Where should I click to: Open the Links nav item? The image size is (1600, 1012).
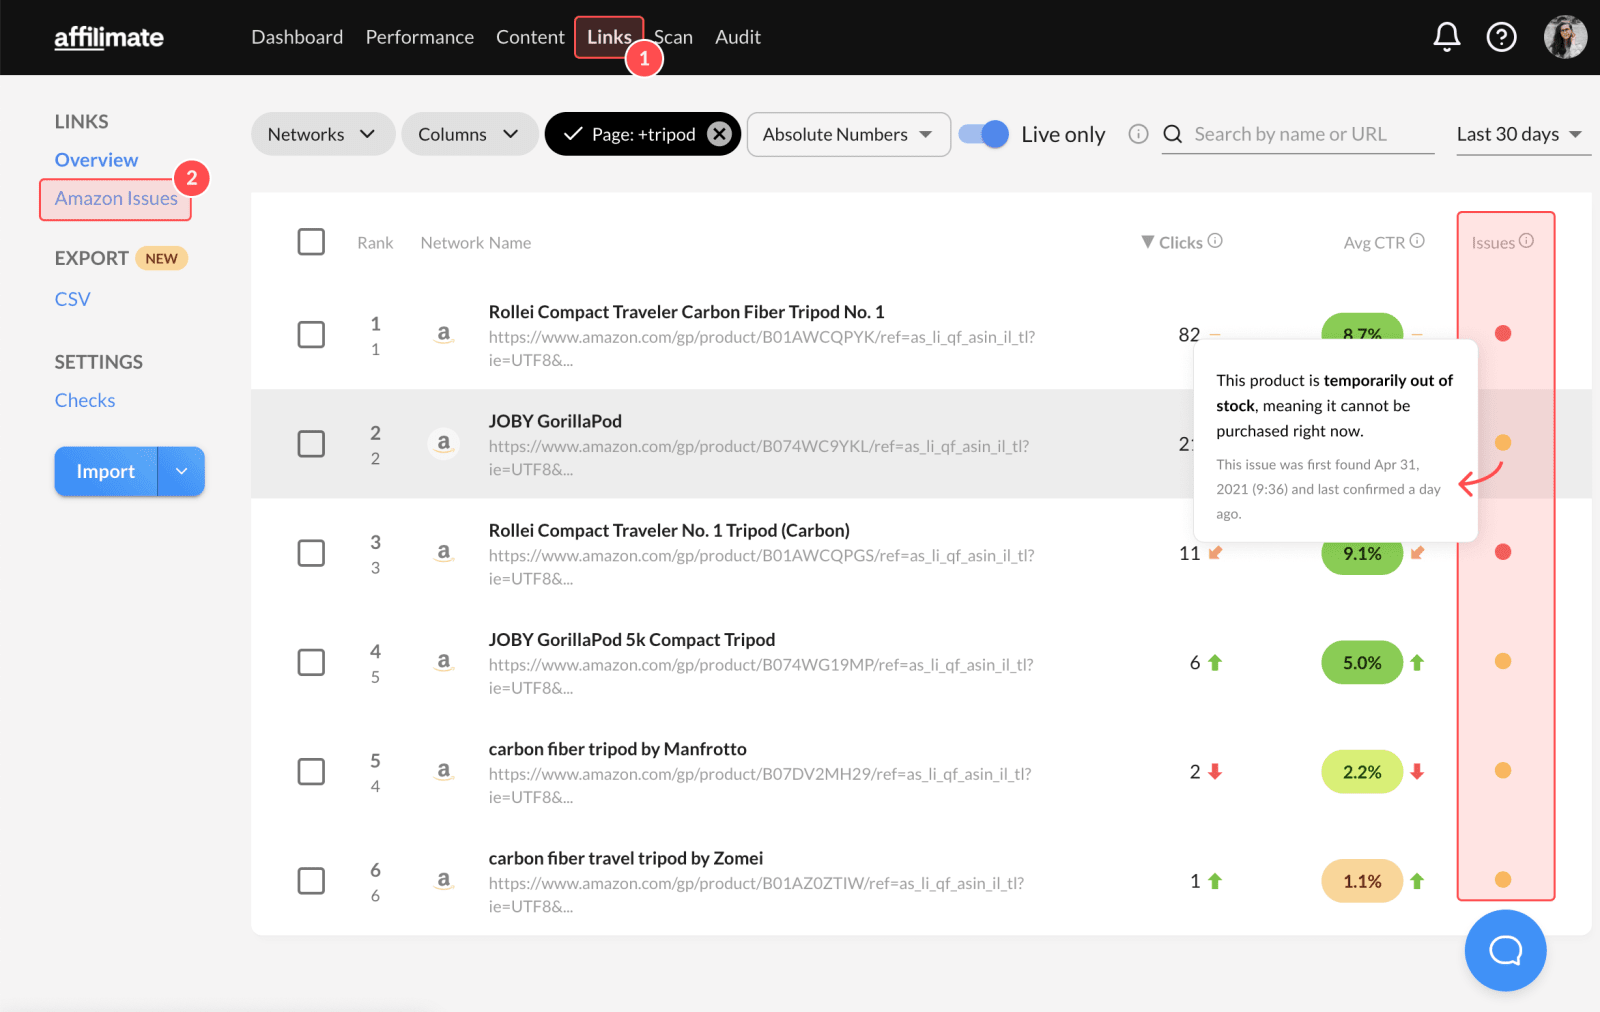point(609,37)
